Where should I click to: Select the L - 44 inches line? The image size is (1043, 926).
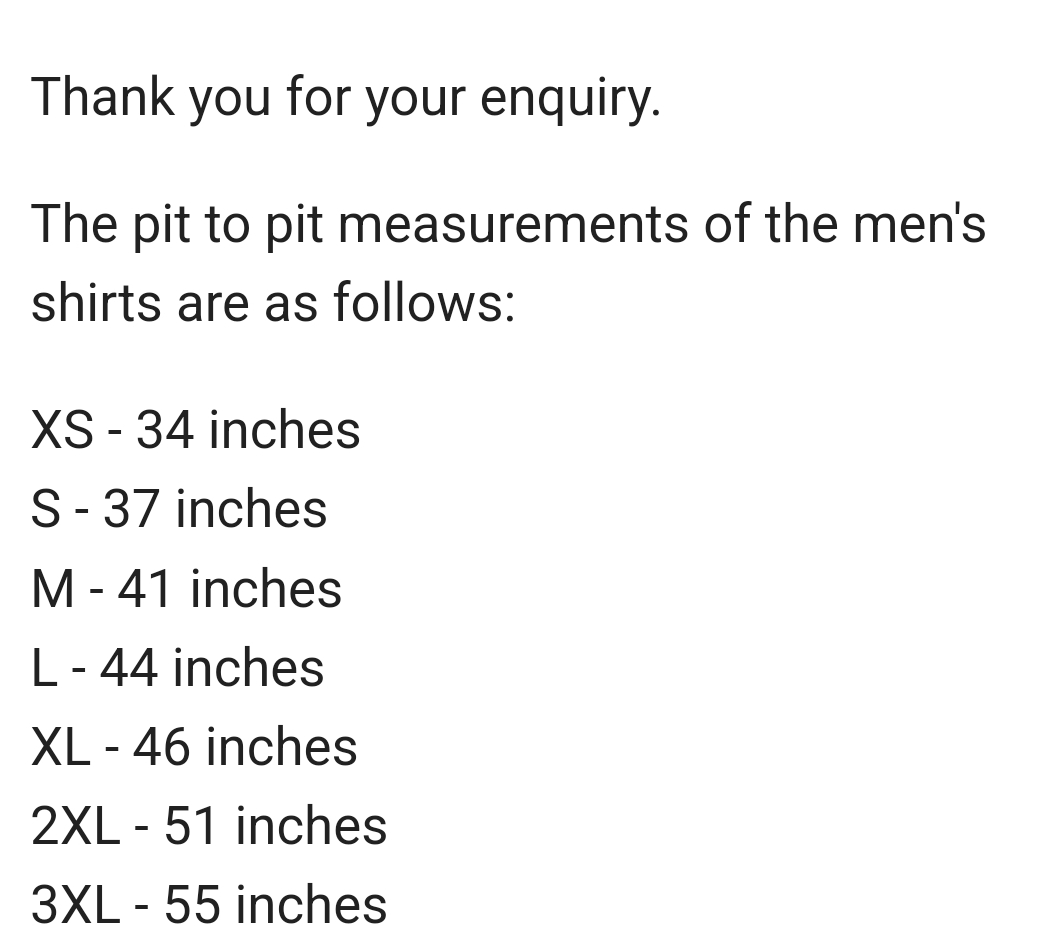coord(178,668)
